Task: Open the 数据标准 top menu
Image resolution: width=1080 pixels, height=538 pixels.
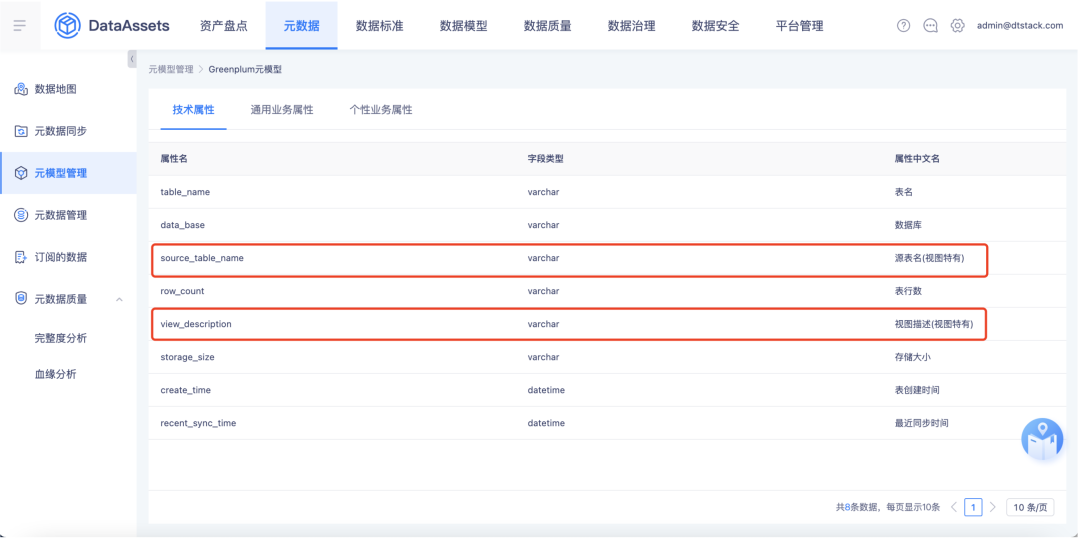Action: point(380,26)
